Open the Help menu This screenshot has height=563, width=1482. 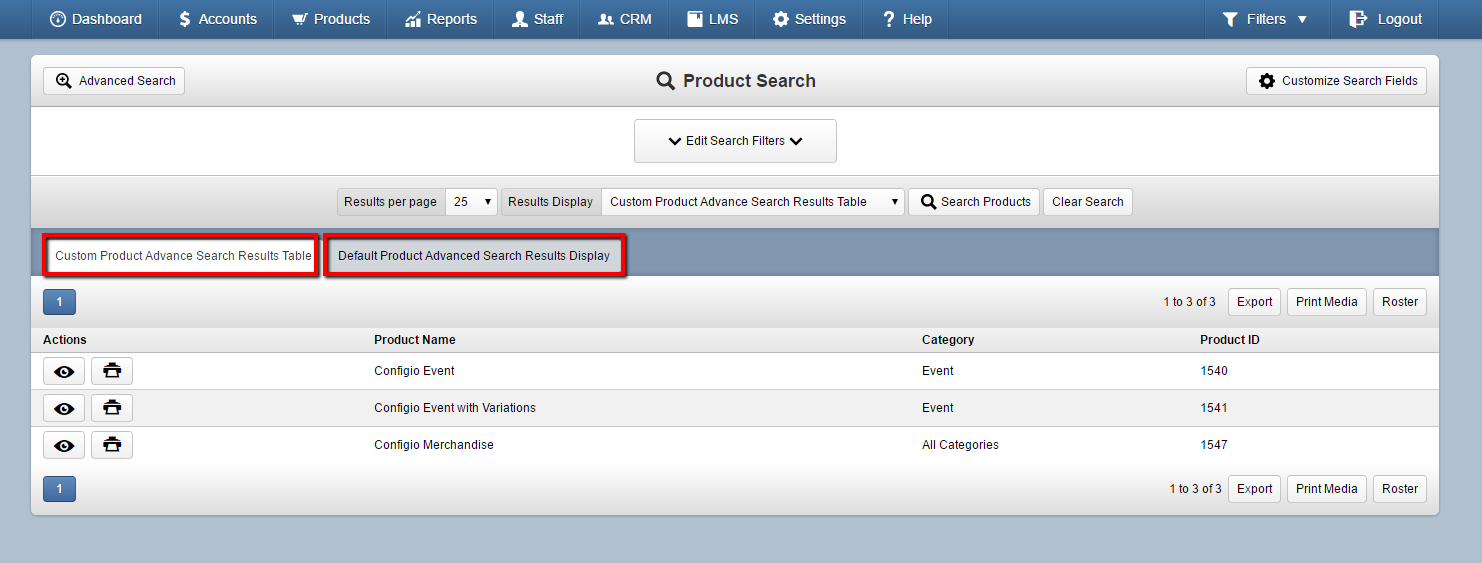906,19
